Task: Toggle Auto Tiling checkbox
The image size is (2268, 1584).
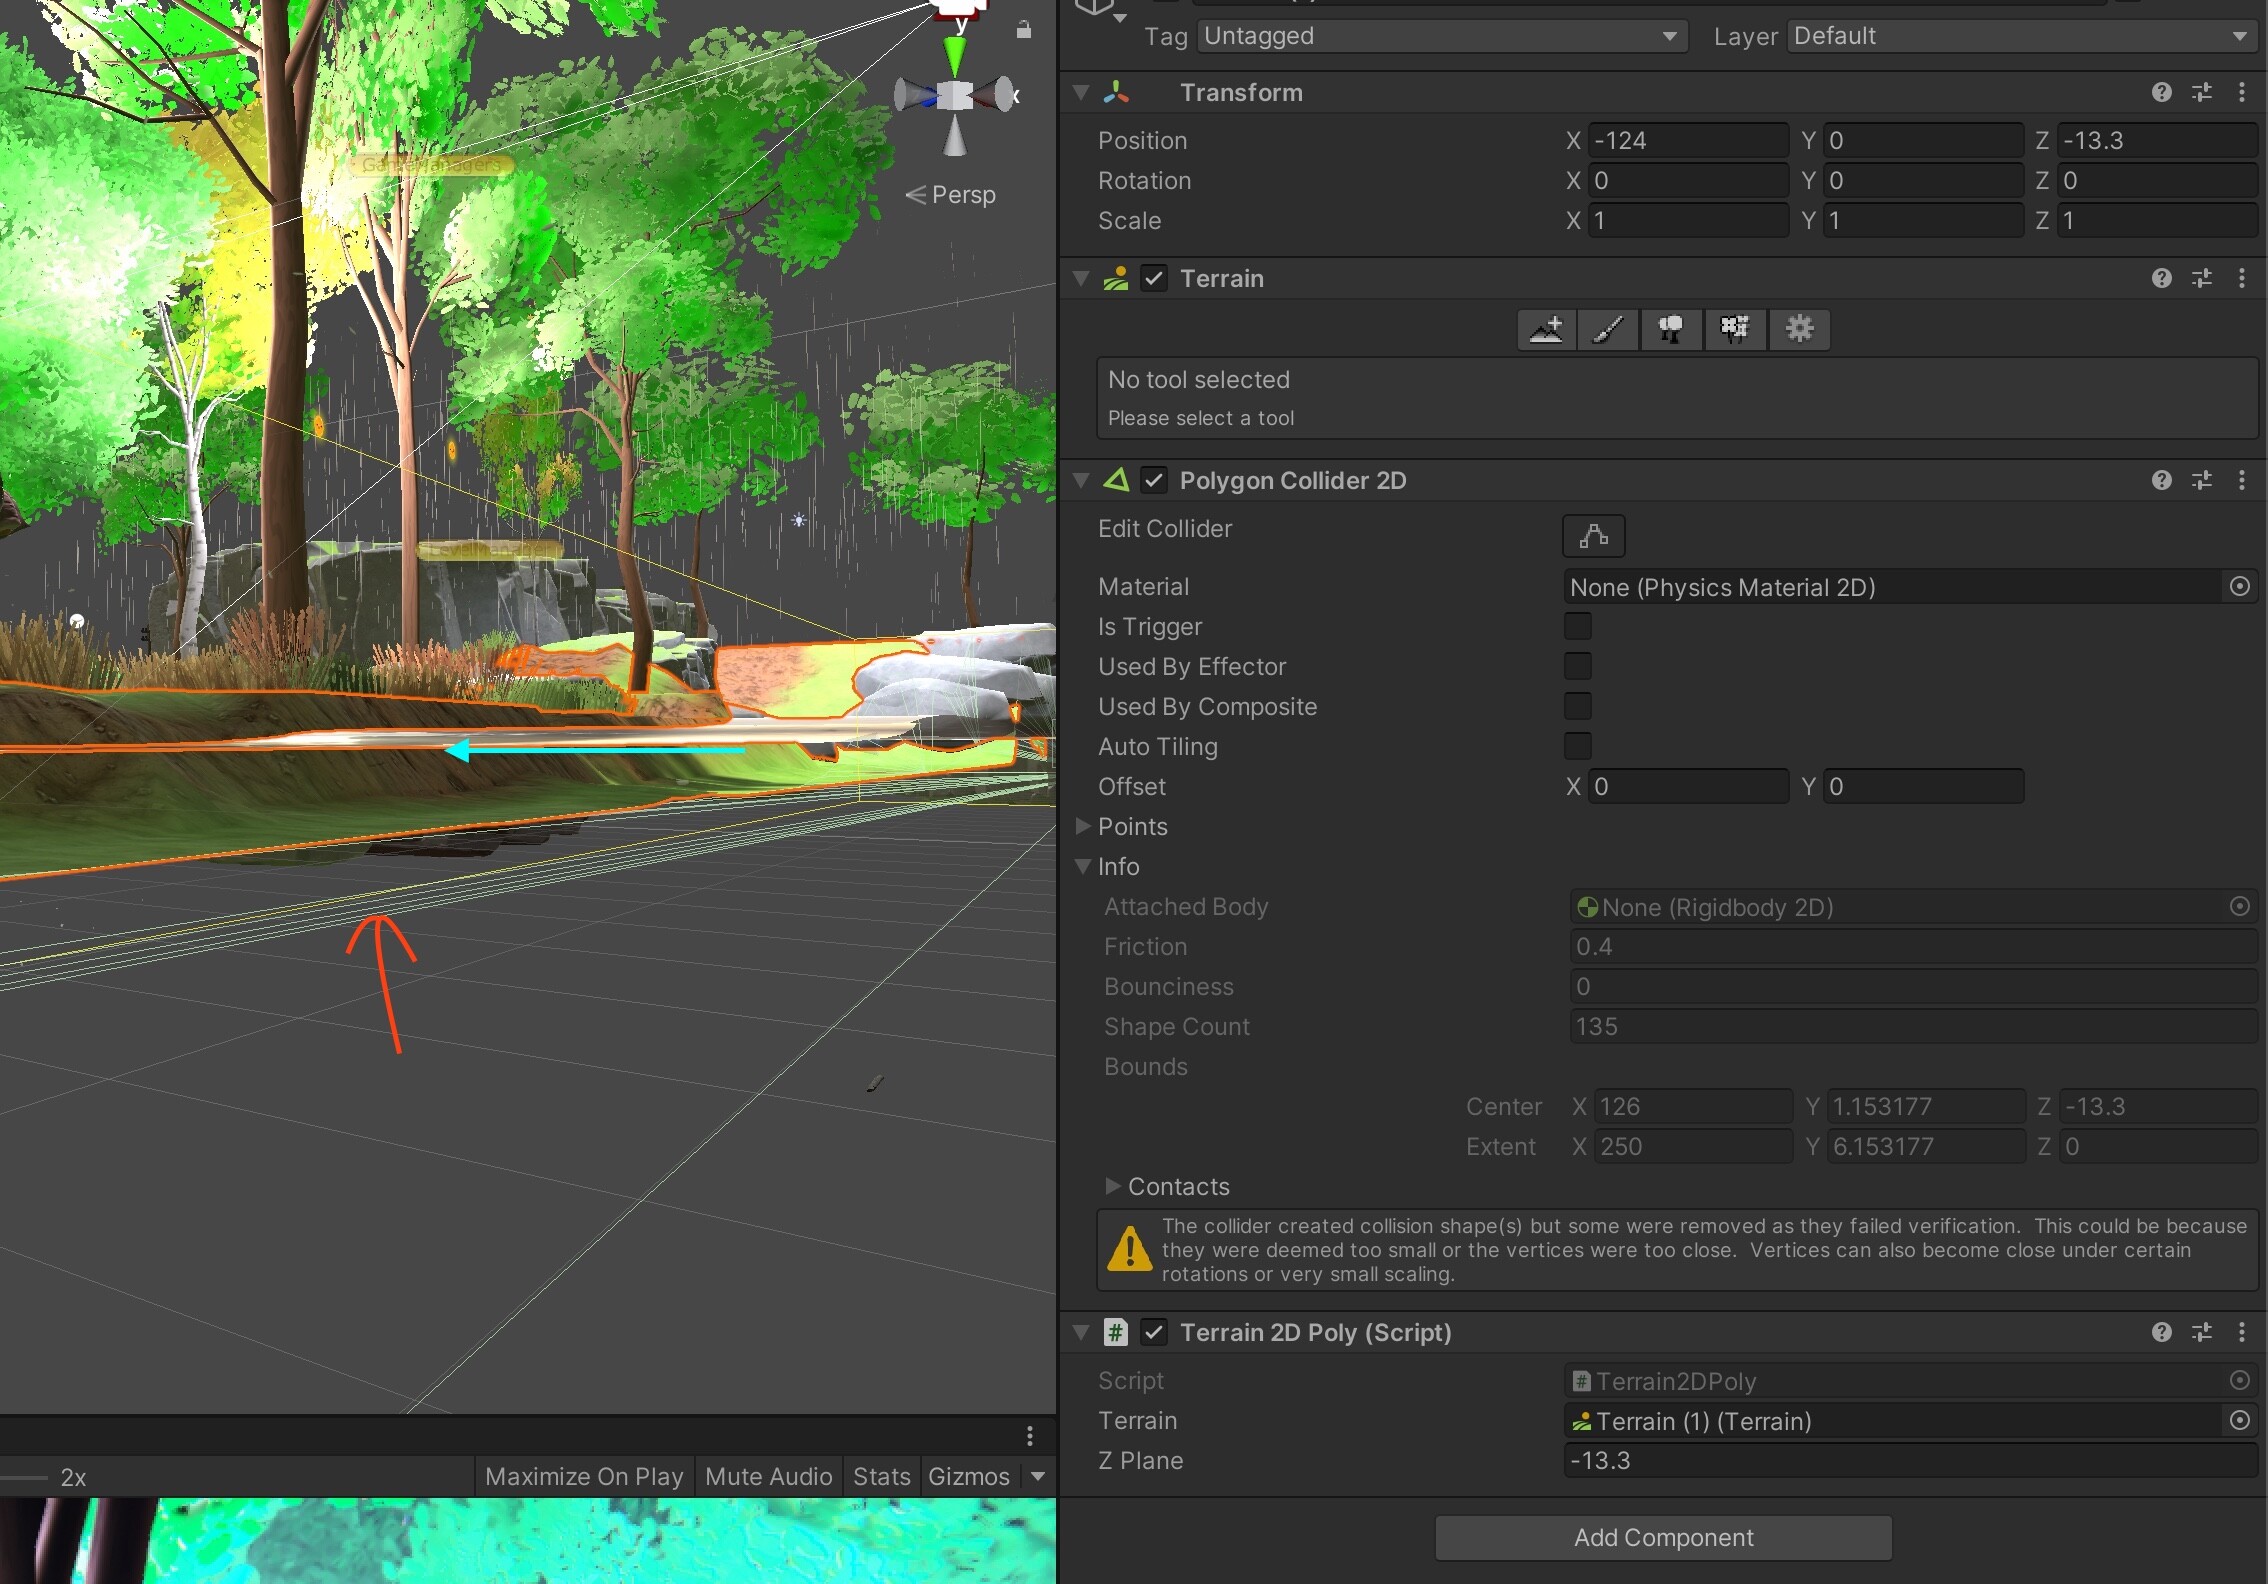Action: 1577,746
